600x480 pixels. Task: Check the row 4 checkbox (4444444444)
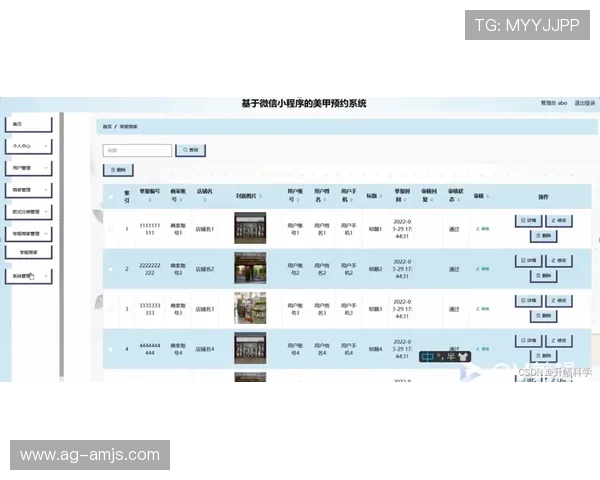click(x=111, y=349)
